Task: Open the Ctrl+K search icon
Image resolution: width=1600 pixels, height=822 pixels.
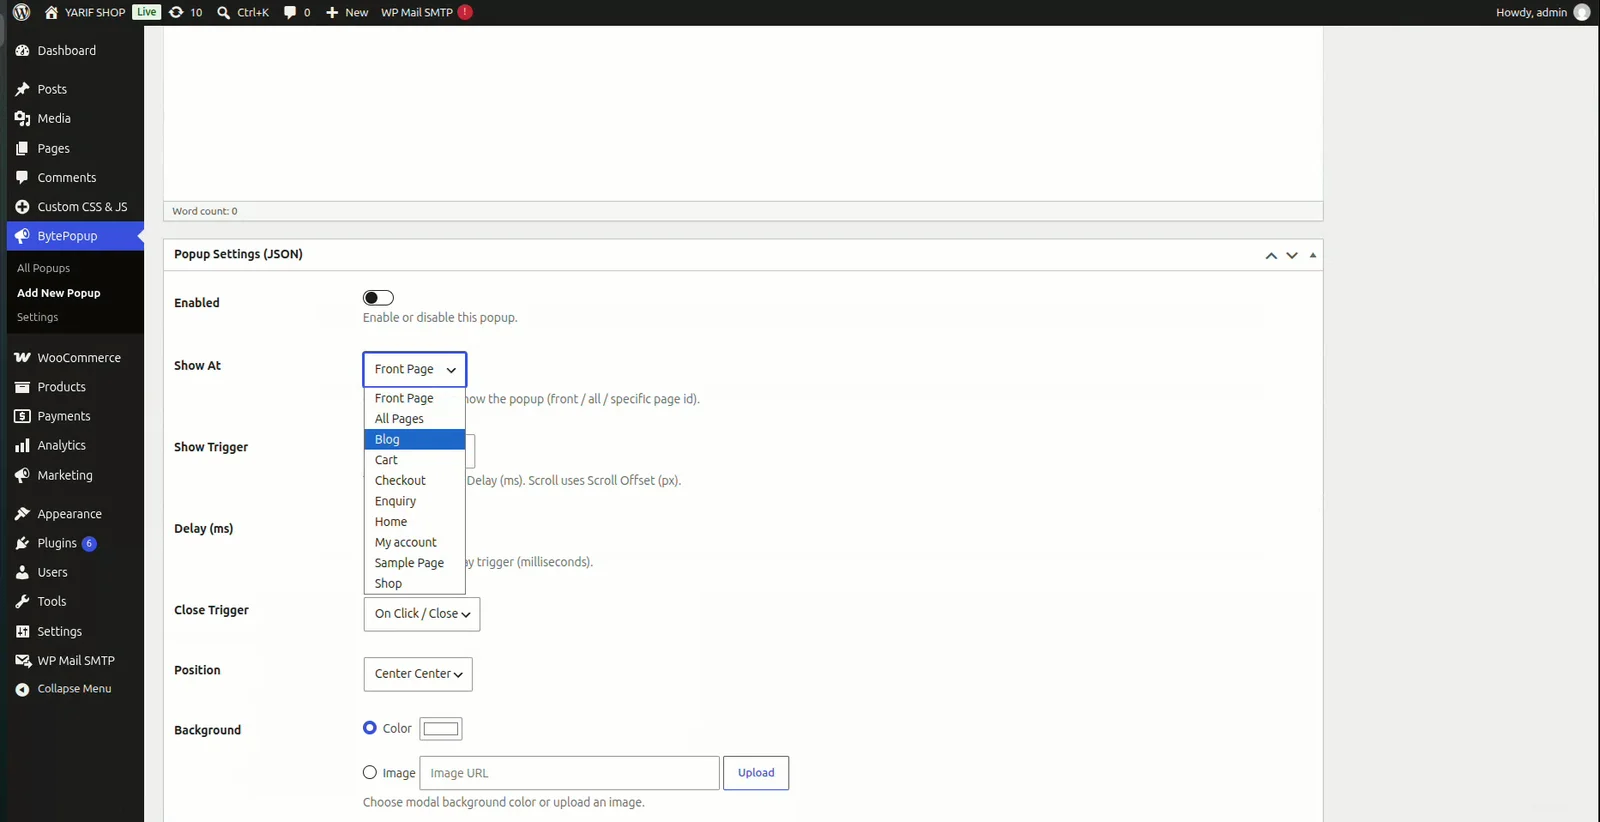Action: [x=224, y=12]
